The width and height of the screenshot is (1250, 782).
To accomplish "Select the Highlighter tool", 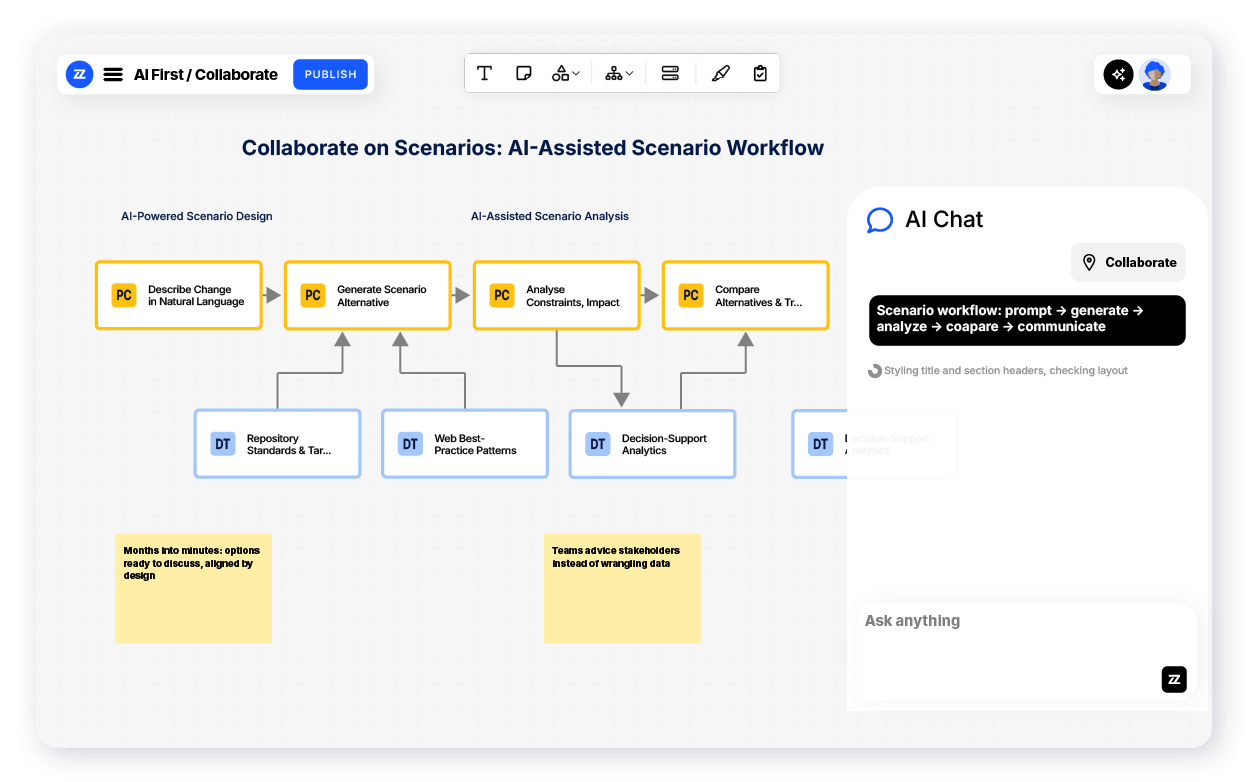I will (x=721, y=73).
